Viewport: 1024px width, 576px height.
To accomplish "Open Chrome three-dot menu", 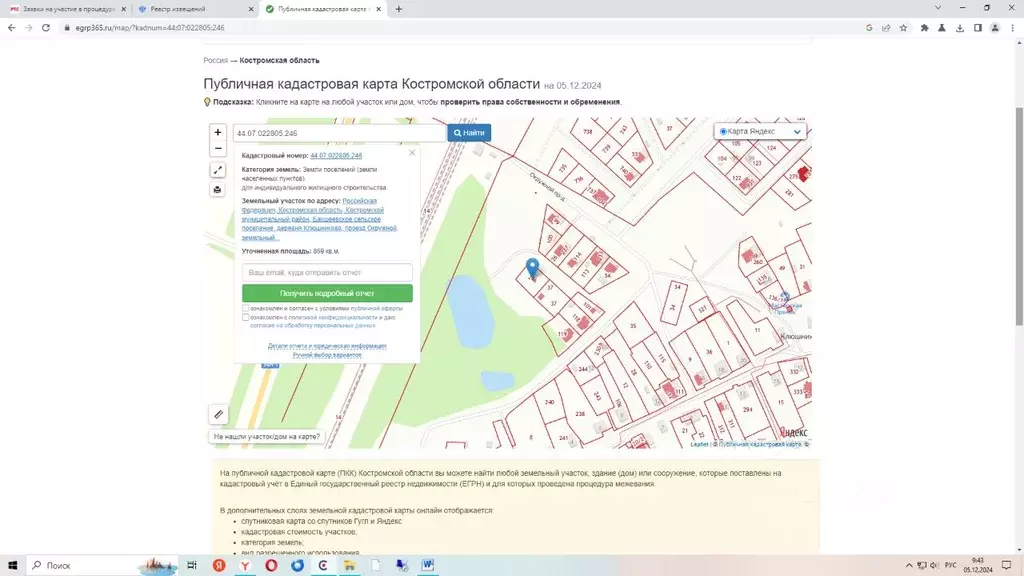I will [1012, 28].
